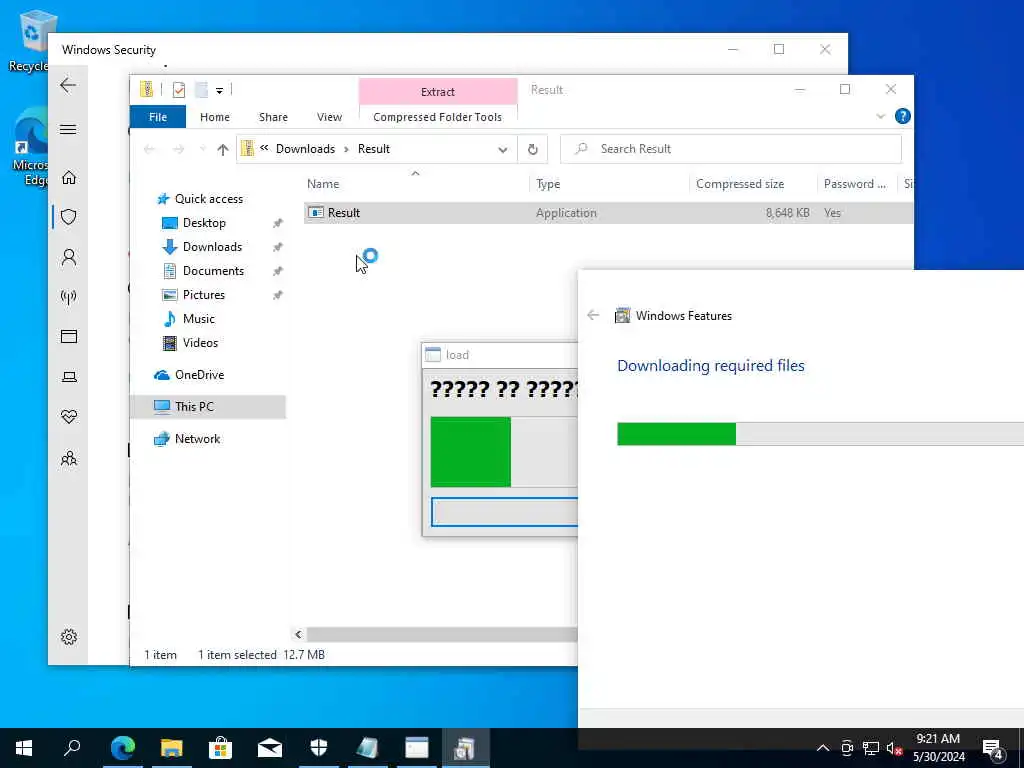The width and height of the screenshot is (1024, 768).
Task: Open the File tab in Explorer
Action: (x=158, y=117)
